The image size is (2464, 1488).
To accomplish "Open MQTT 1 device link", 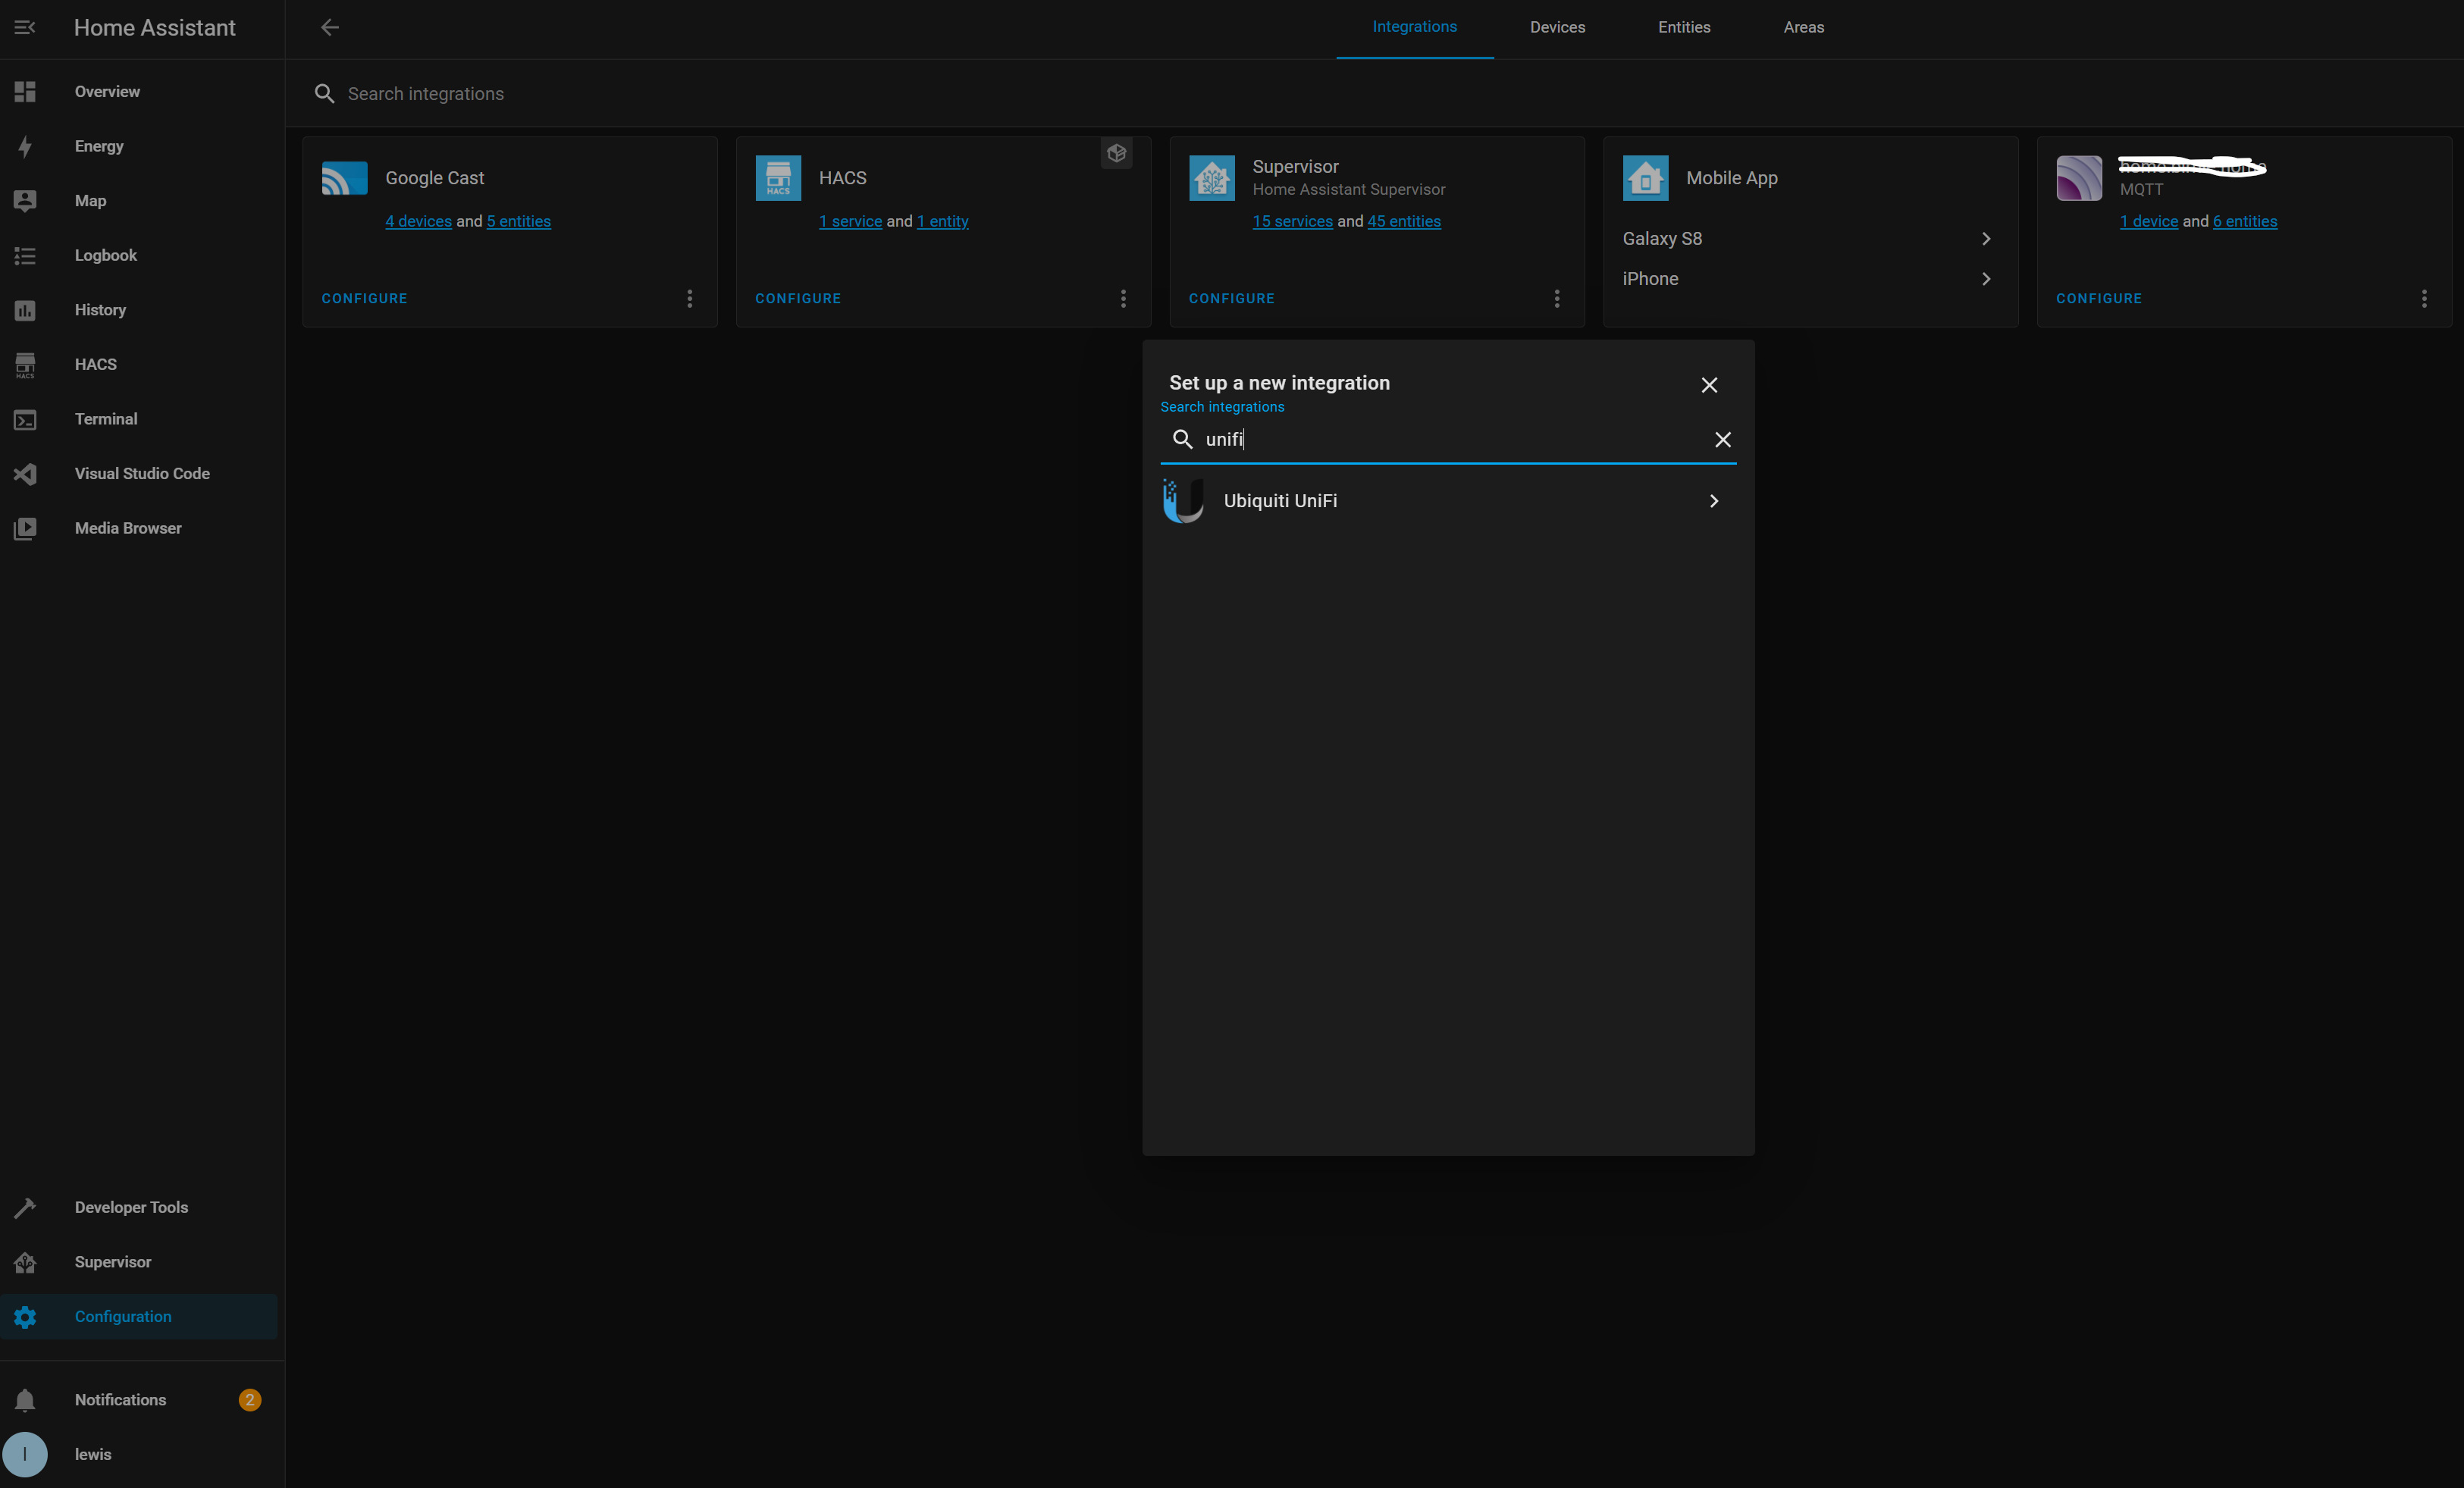I will 2149,221.
